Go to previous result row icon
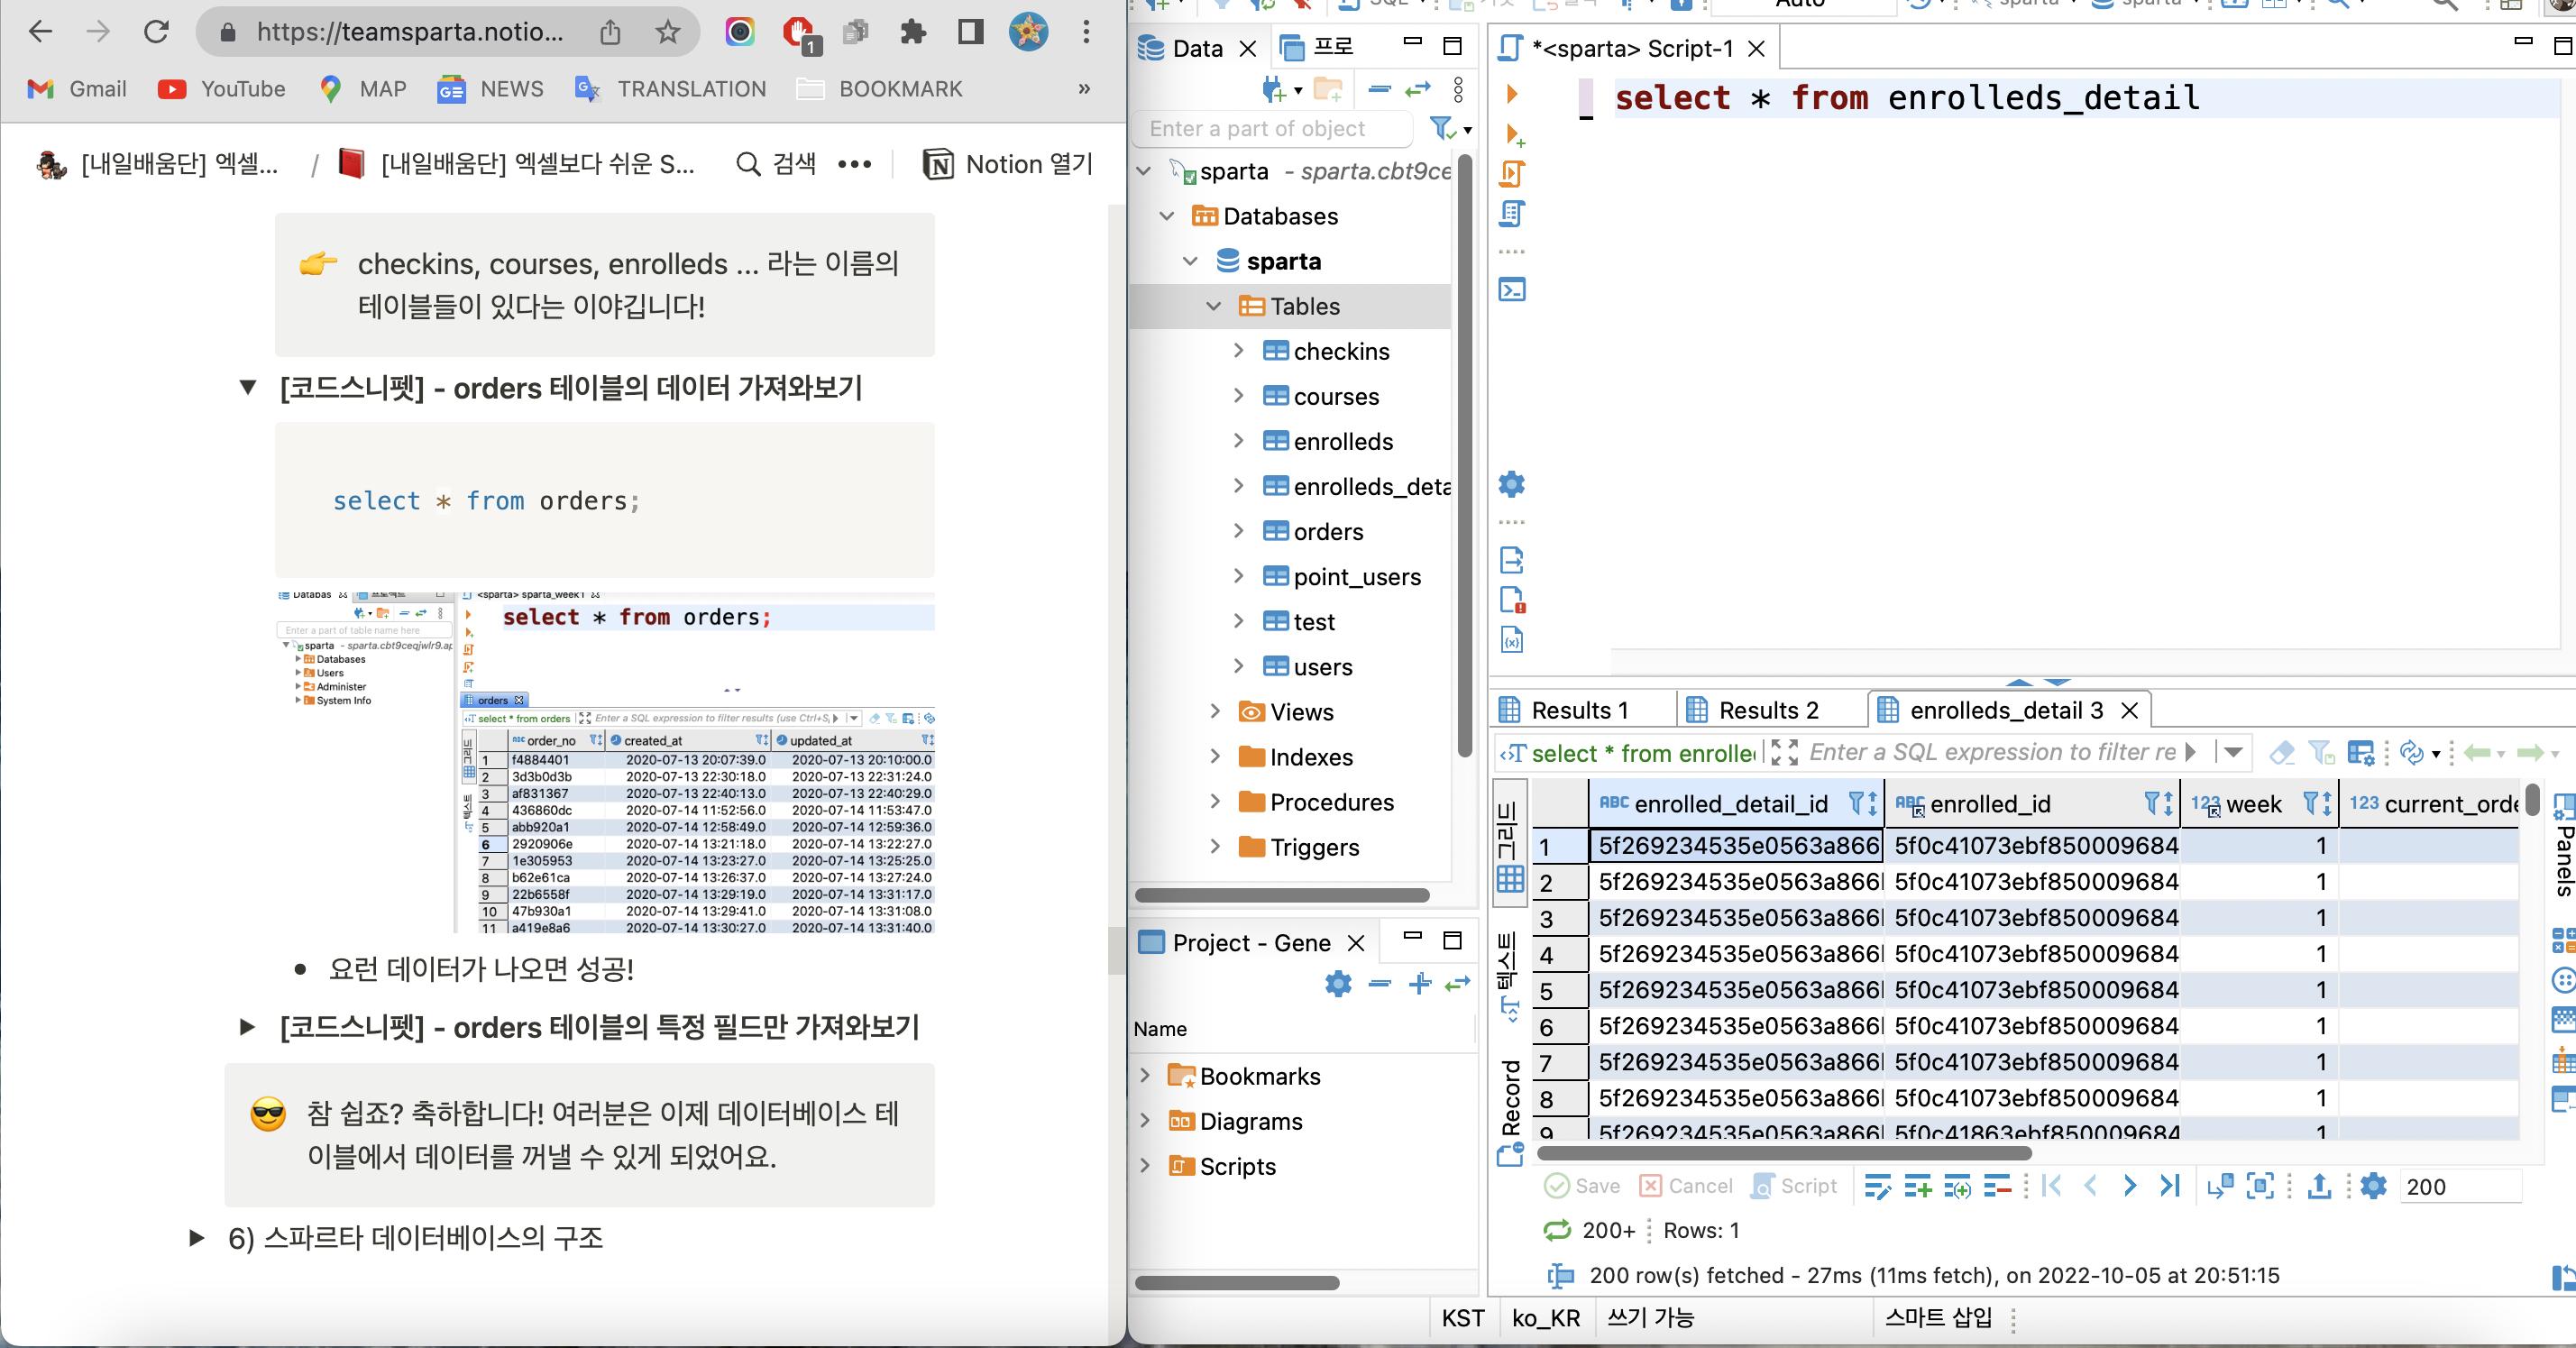This screenshot has height=1348, width=2576. click(2090, 1186)
